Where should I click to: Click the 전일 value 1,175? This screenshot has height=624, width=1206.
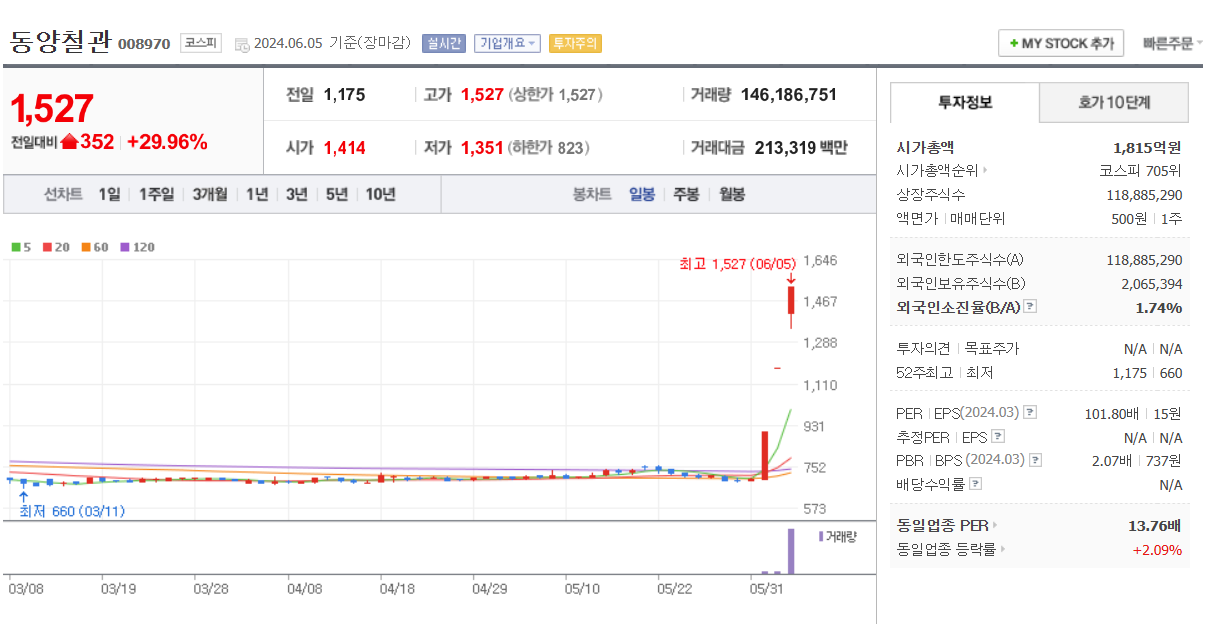pos(345,95)
